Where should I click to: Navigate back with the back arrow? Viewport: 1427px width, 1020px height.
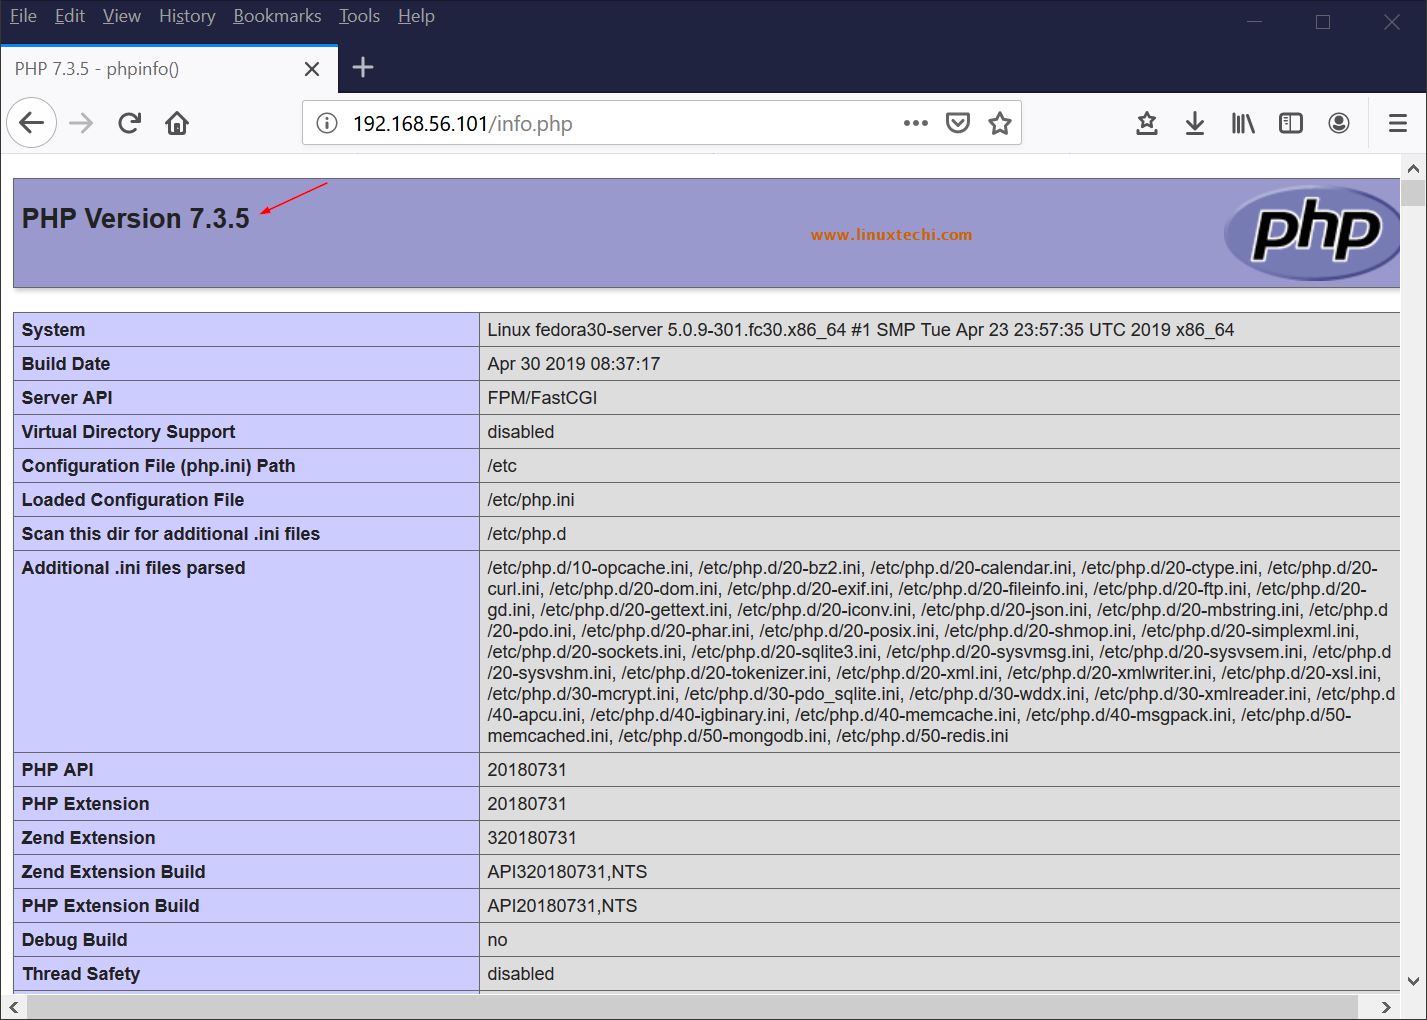pos(31,122)
